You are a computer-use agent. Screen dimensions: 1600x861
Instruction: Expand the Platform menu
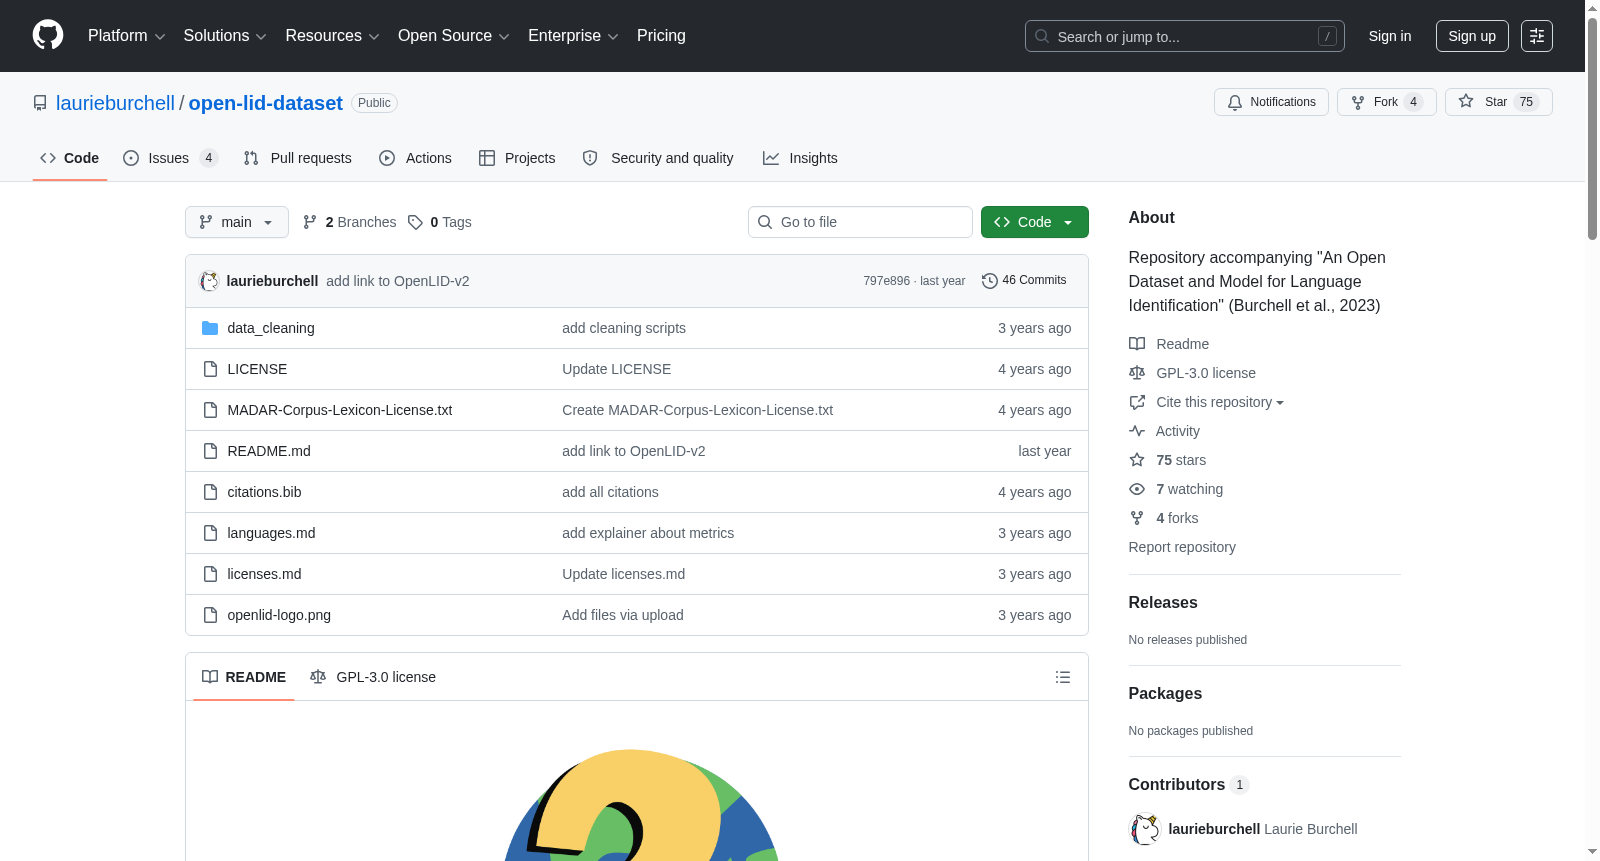click(x=127, y=36)
